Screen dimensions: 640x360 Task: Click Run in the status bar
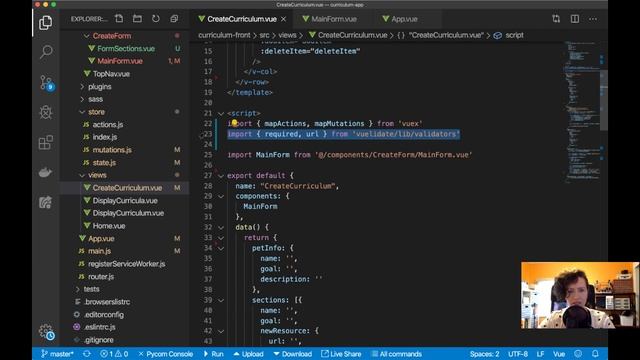click(213, 354)
